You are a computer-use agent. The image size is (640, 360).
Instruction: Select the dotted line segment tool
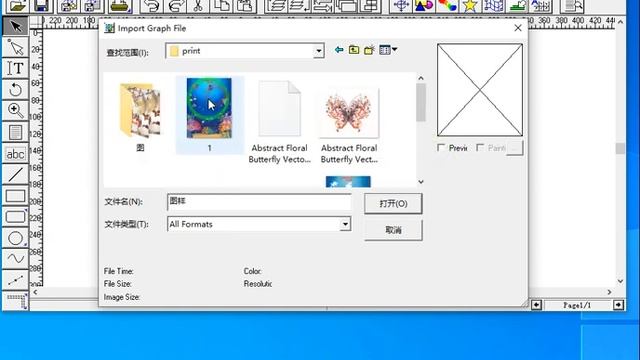coord(16,280)
